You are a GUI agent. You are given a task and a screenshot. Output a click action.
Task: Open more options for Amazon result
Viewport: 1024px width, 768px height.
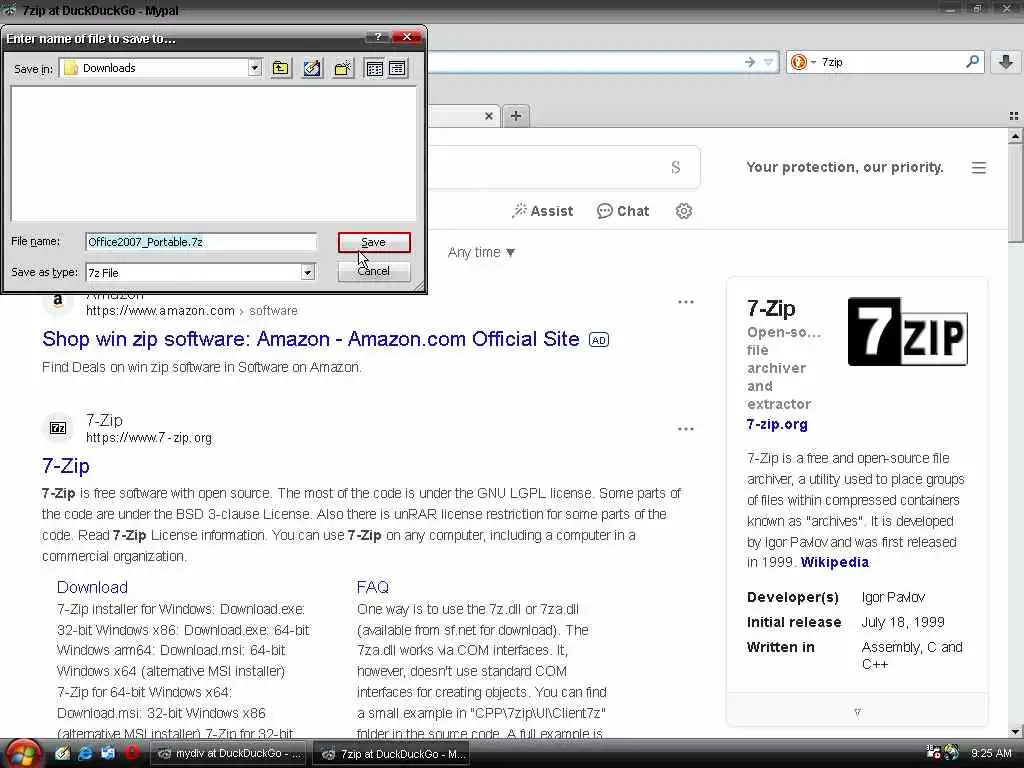coord(686,302)
